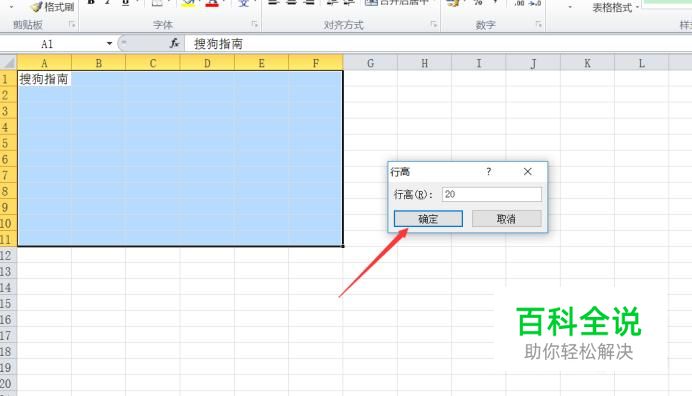
Task: Open the Alignment (对齐方式) group dialog launcher
Action: (x=434, y=24)
